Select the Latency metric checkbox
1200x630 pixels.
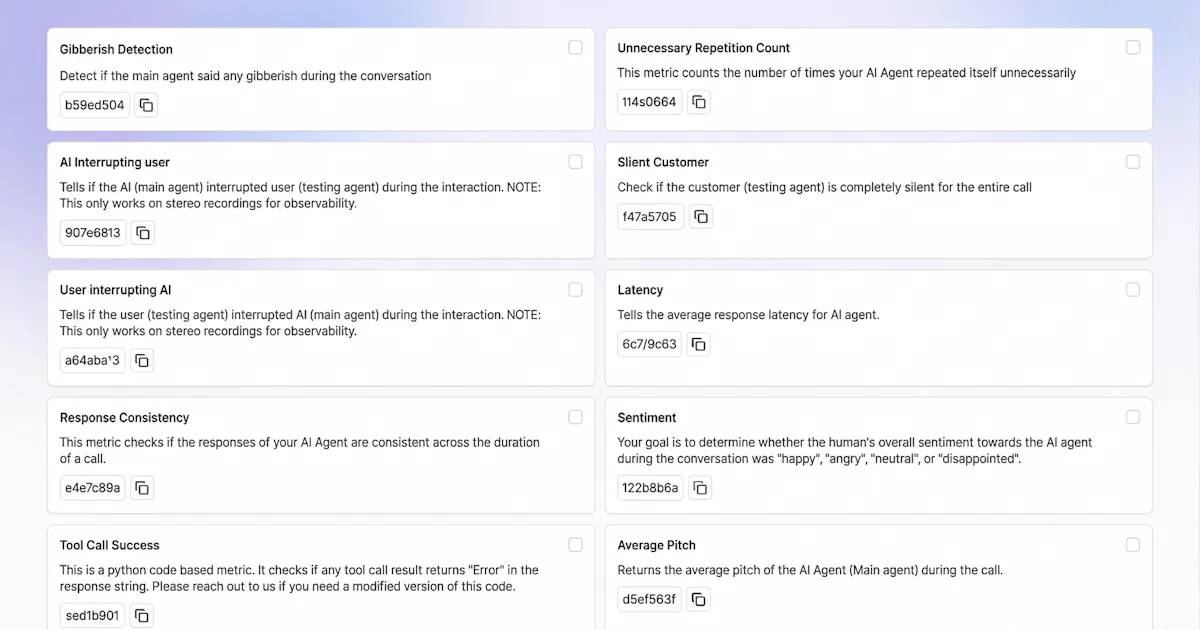pos(1133,290)
